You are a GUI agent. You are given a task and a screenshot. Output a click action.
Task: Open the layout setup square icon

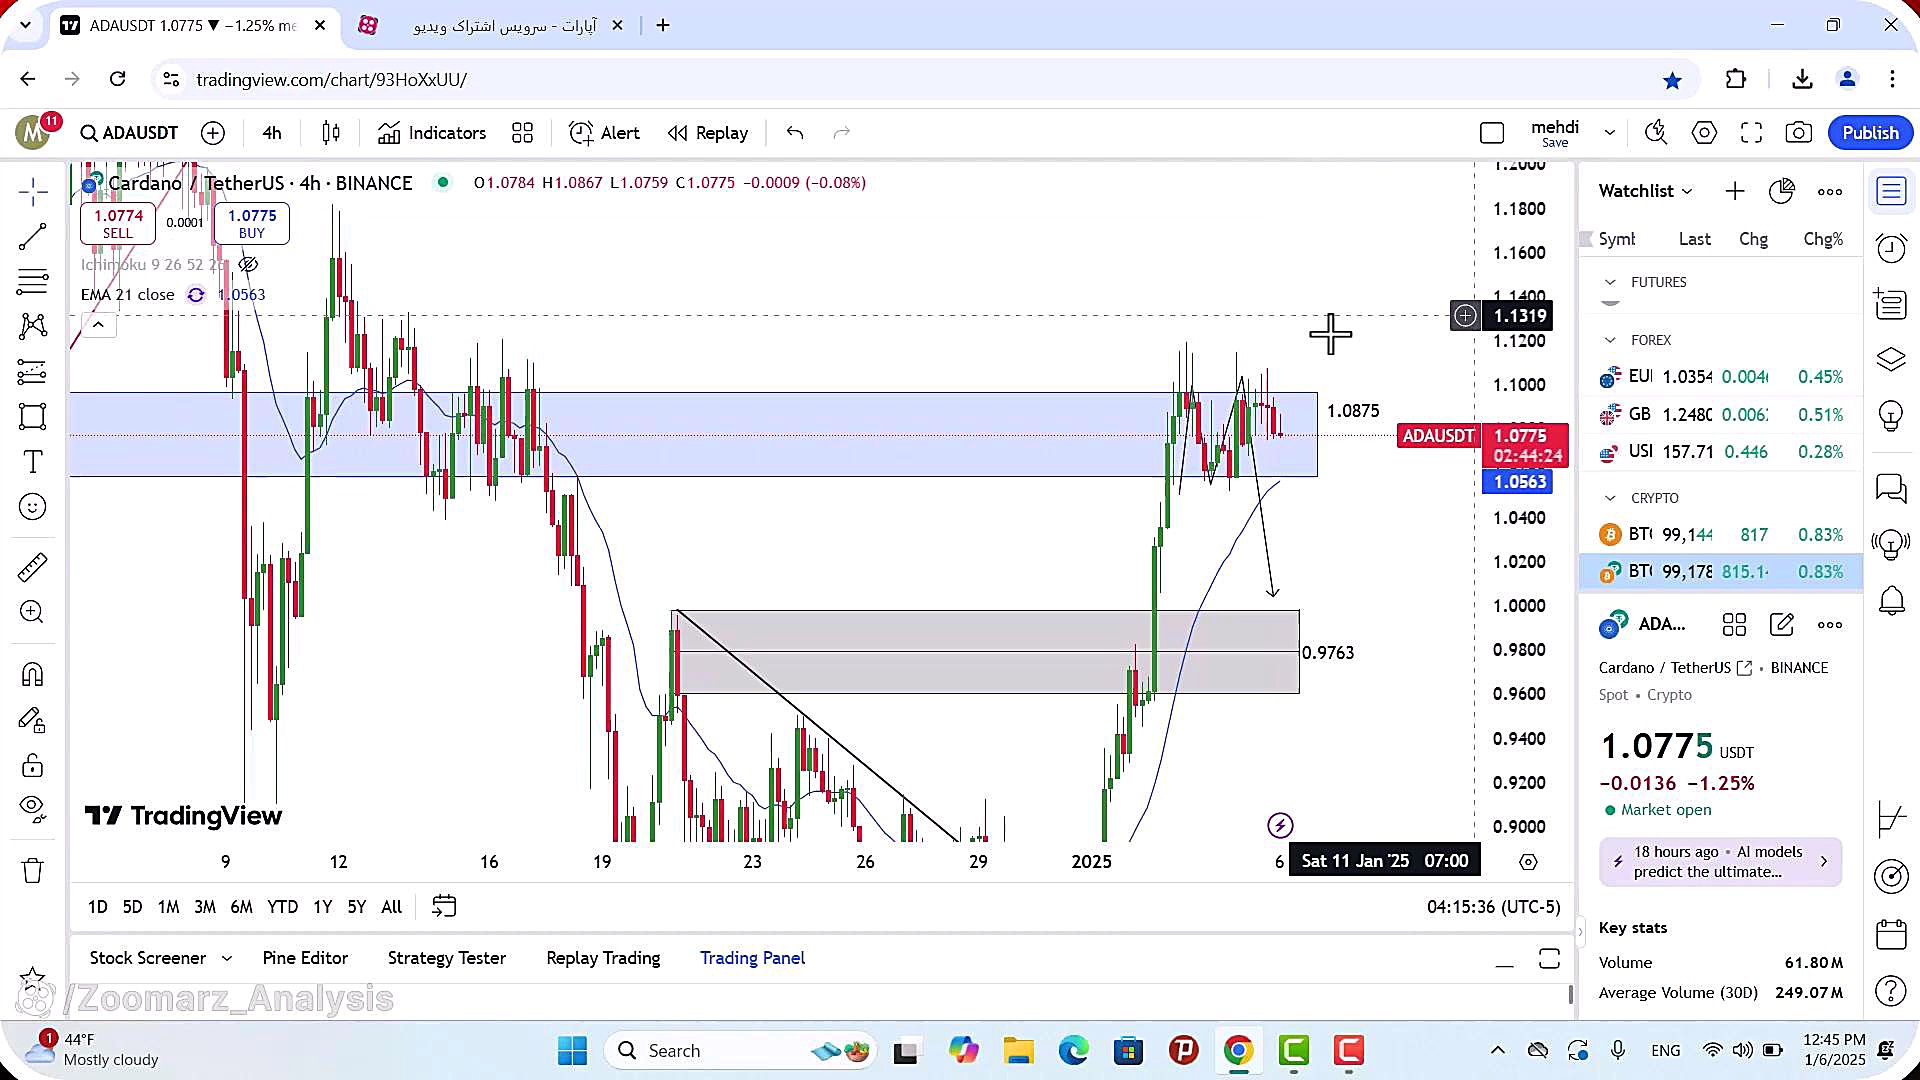[1492, 133]
